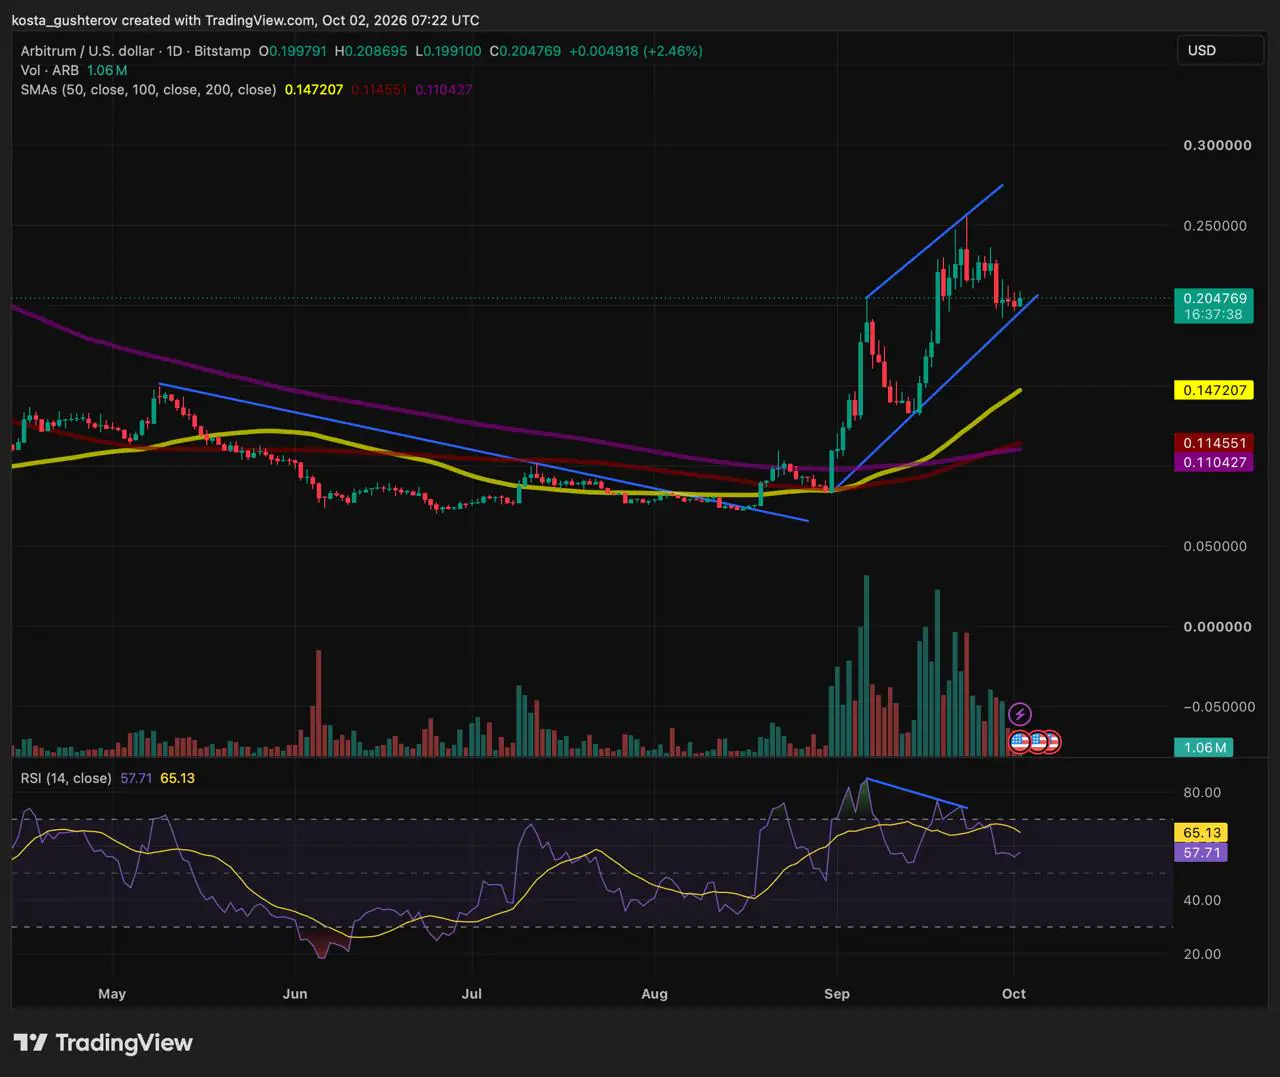The image size is (1280, 1077).
Task: Select the Vol · ARB indicator legend
Action: click(50, 70)
